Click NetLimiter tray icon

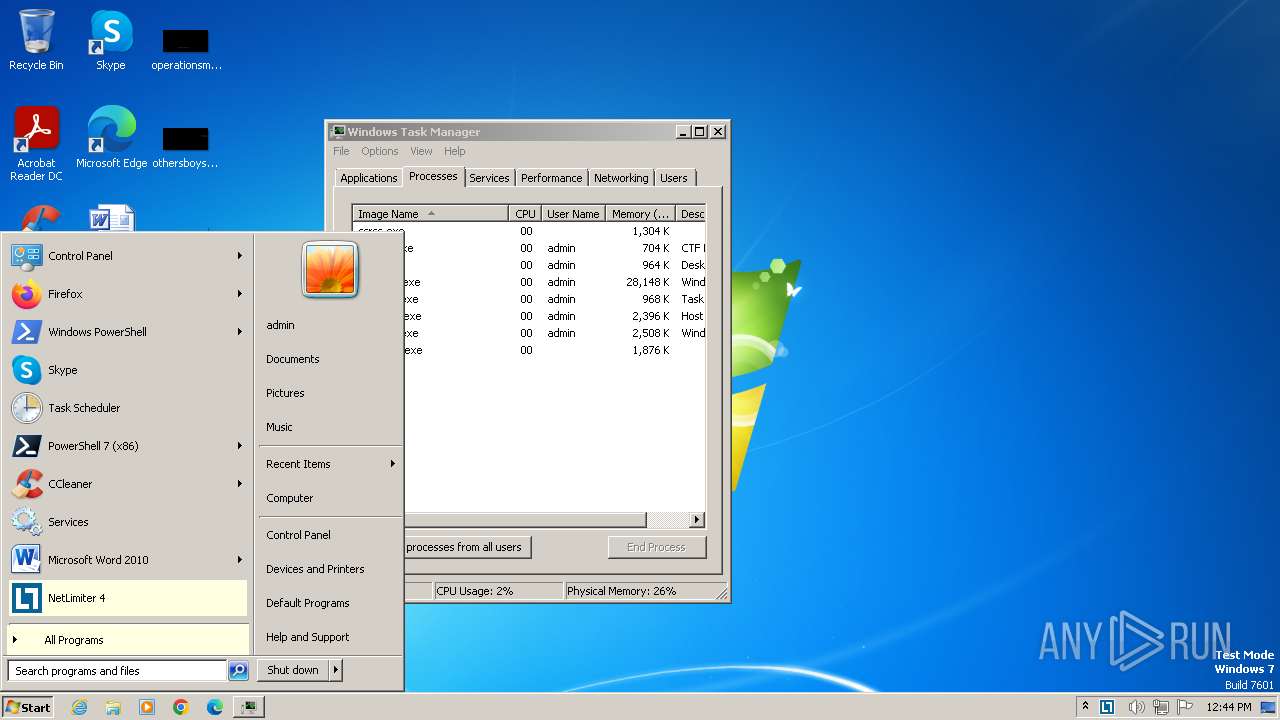(1107, 707)
